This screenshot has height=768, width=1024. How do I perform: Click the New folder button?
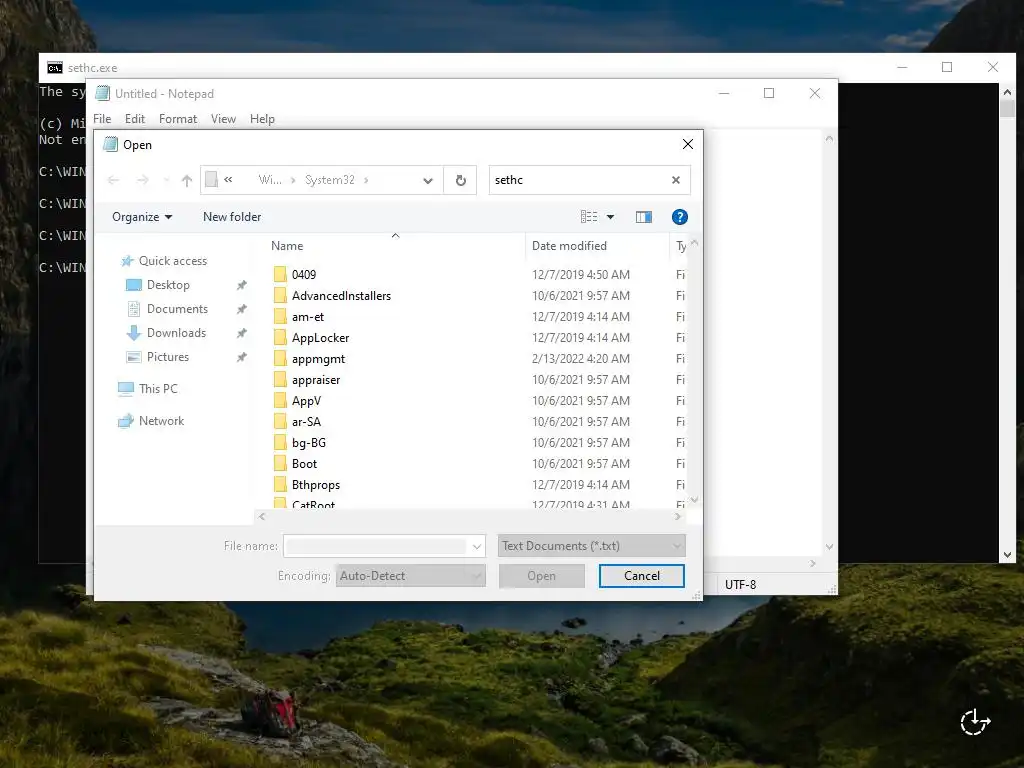[x=232, y=217]
